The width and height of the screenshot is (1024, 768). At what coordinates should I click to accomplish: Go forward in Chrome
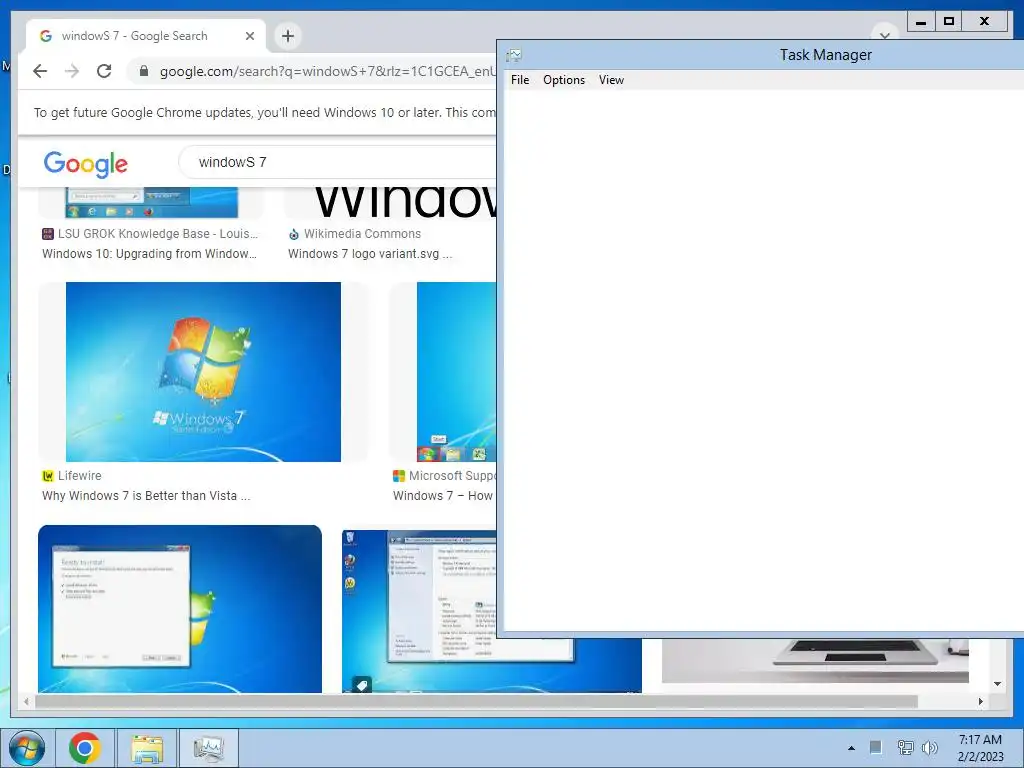72,71
